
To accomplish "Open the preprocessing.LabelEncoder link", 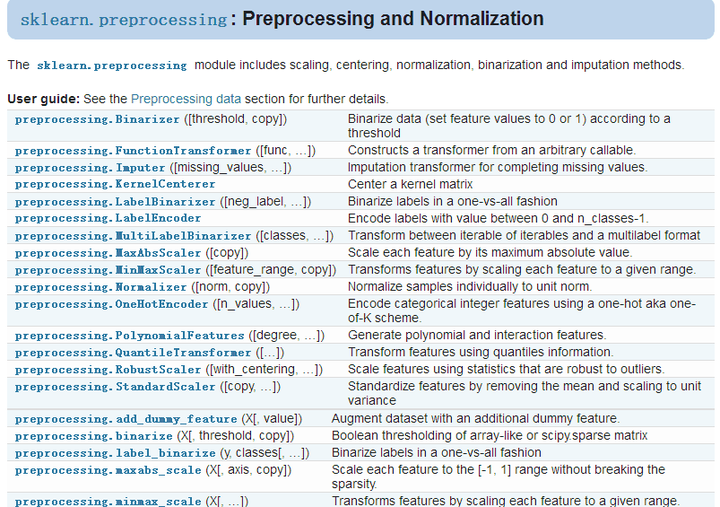I will 108,219.
